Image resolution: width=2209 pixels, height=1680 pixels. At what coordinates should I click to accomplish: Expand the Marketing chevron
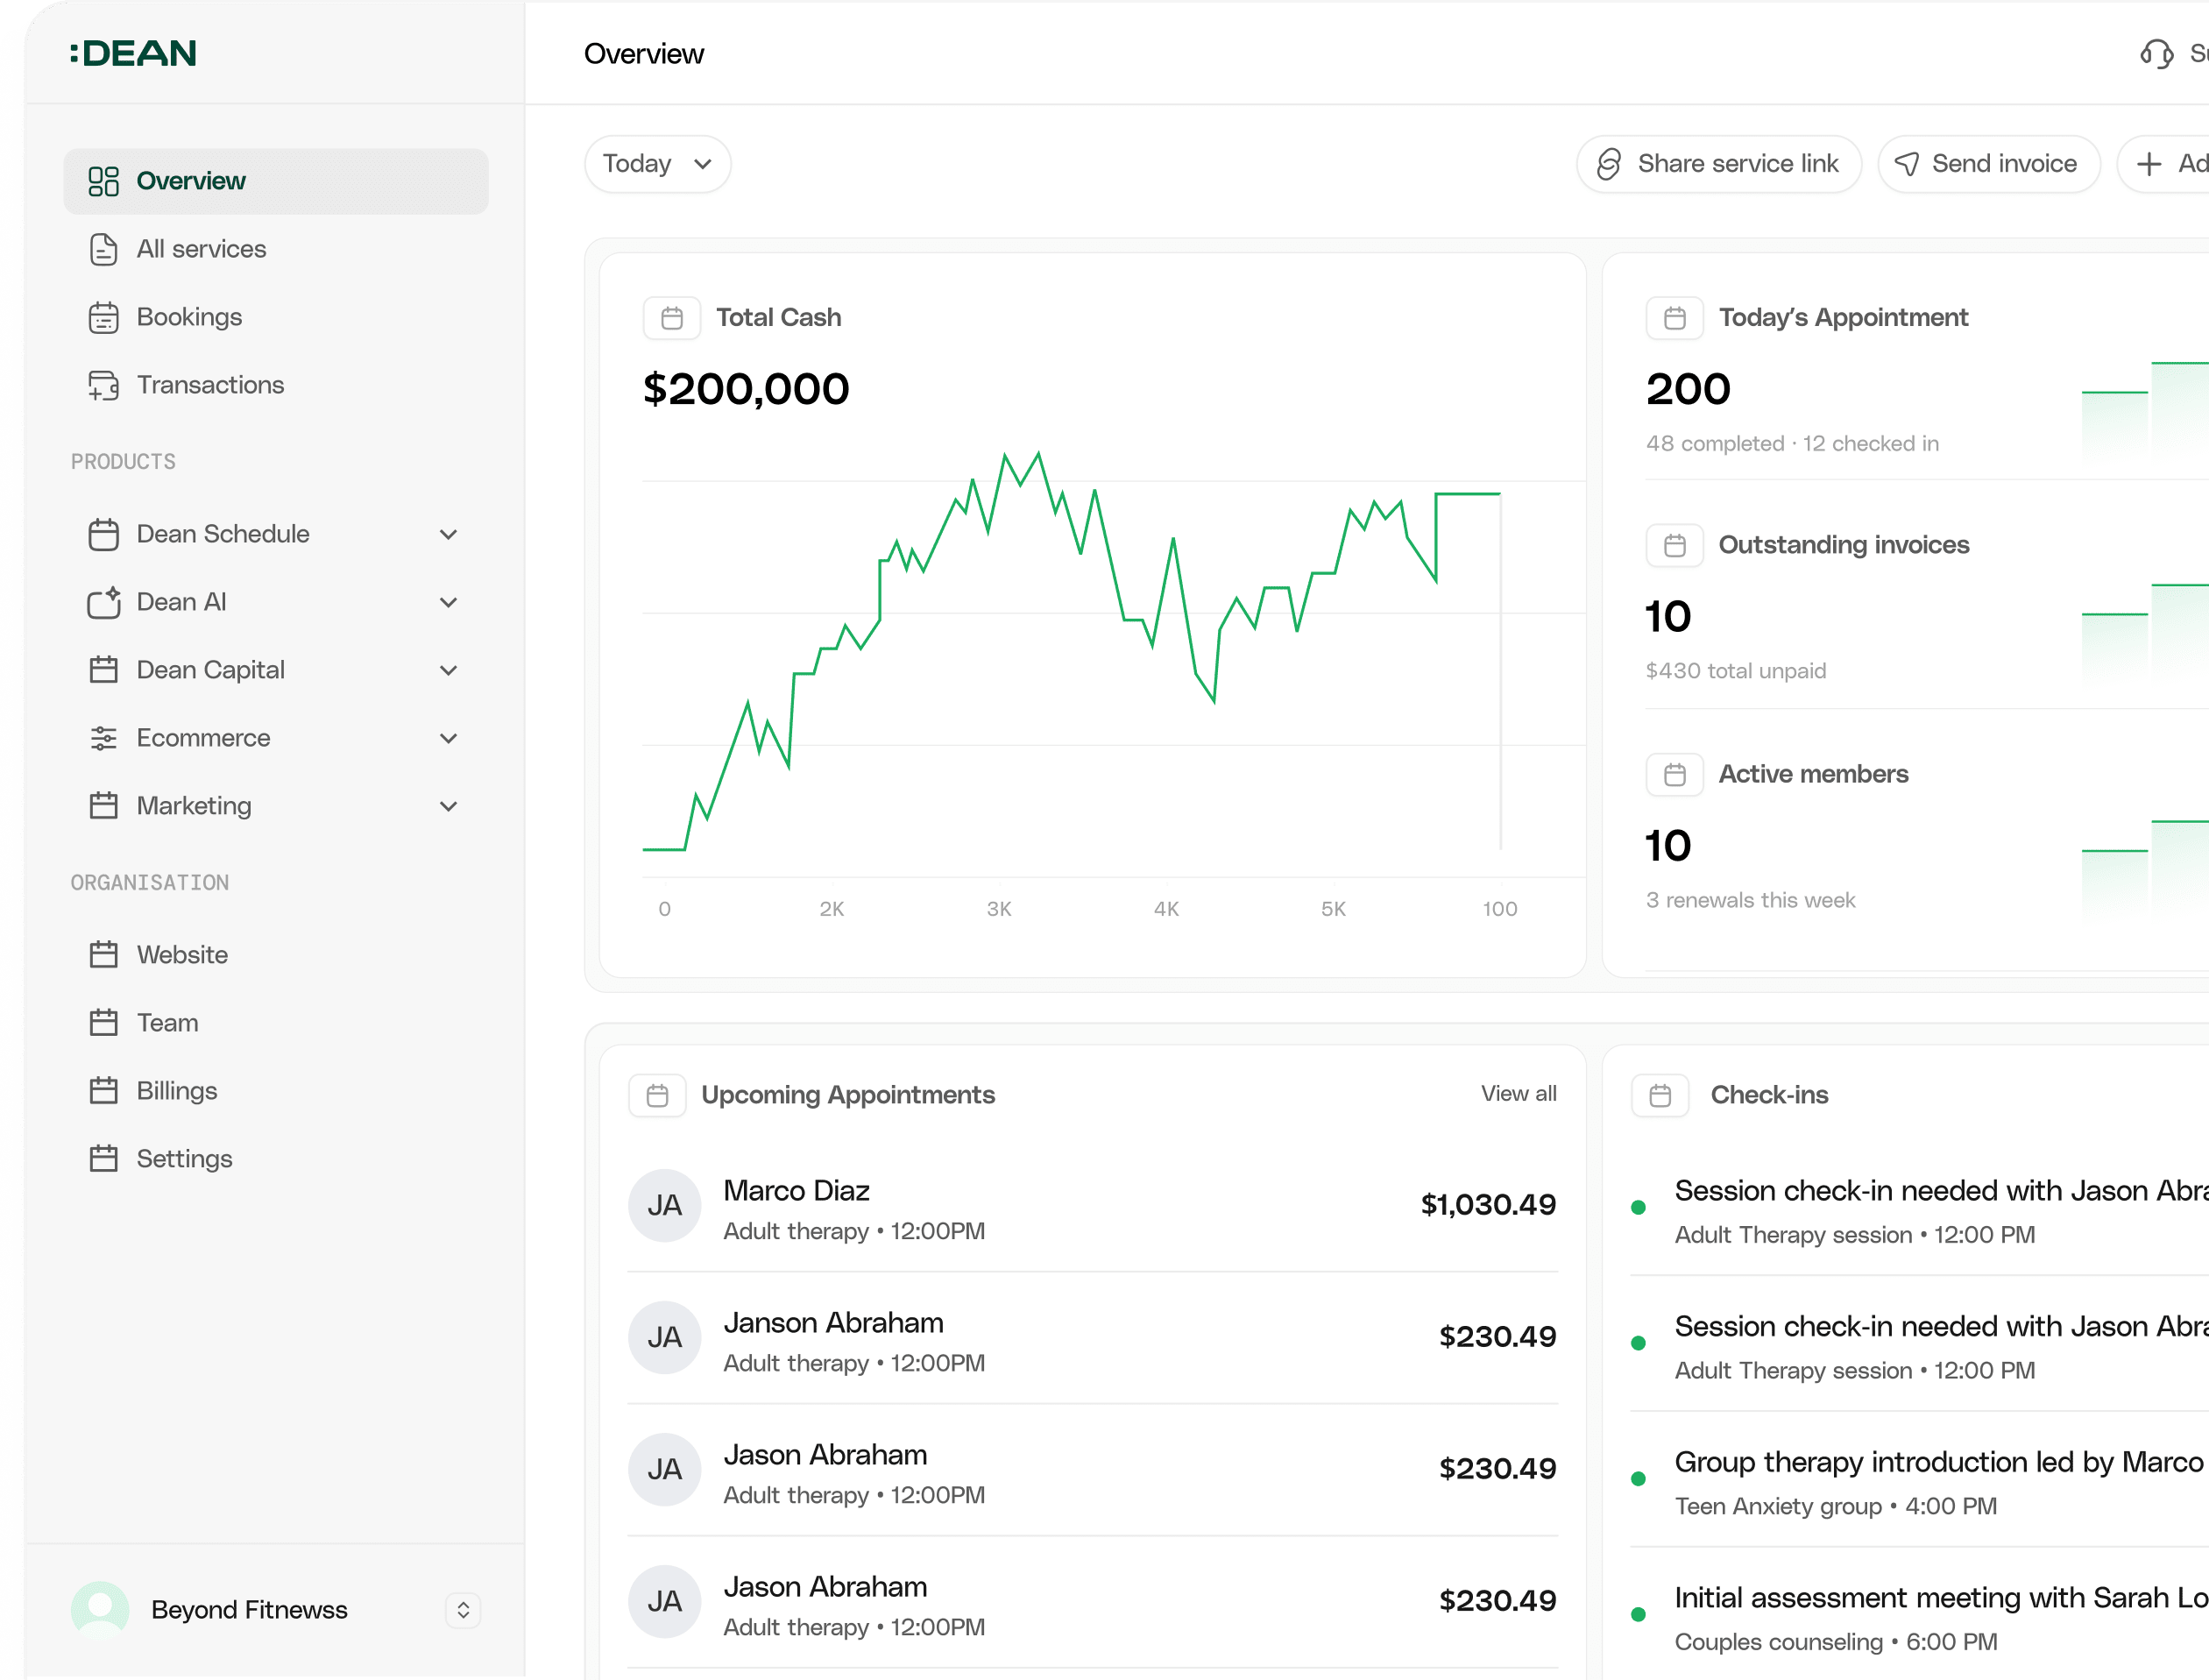point(448,807)
